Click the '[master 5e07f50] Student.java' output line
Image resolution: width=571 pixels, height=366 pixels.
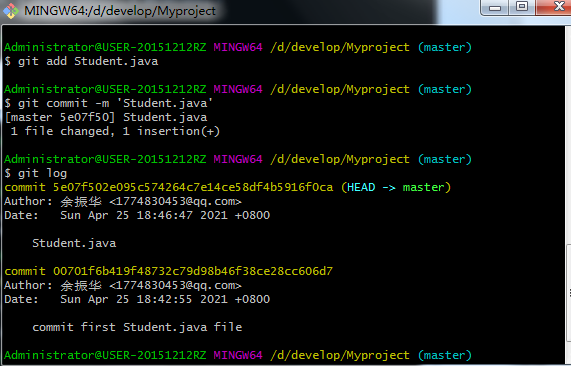(106, 117)
